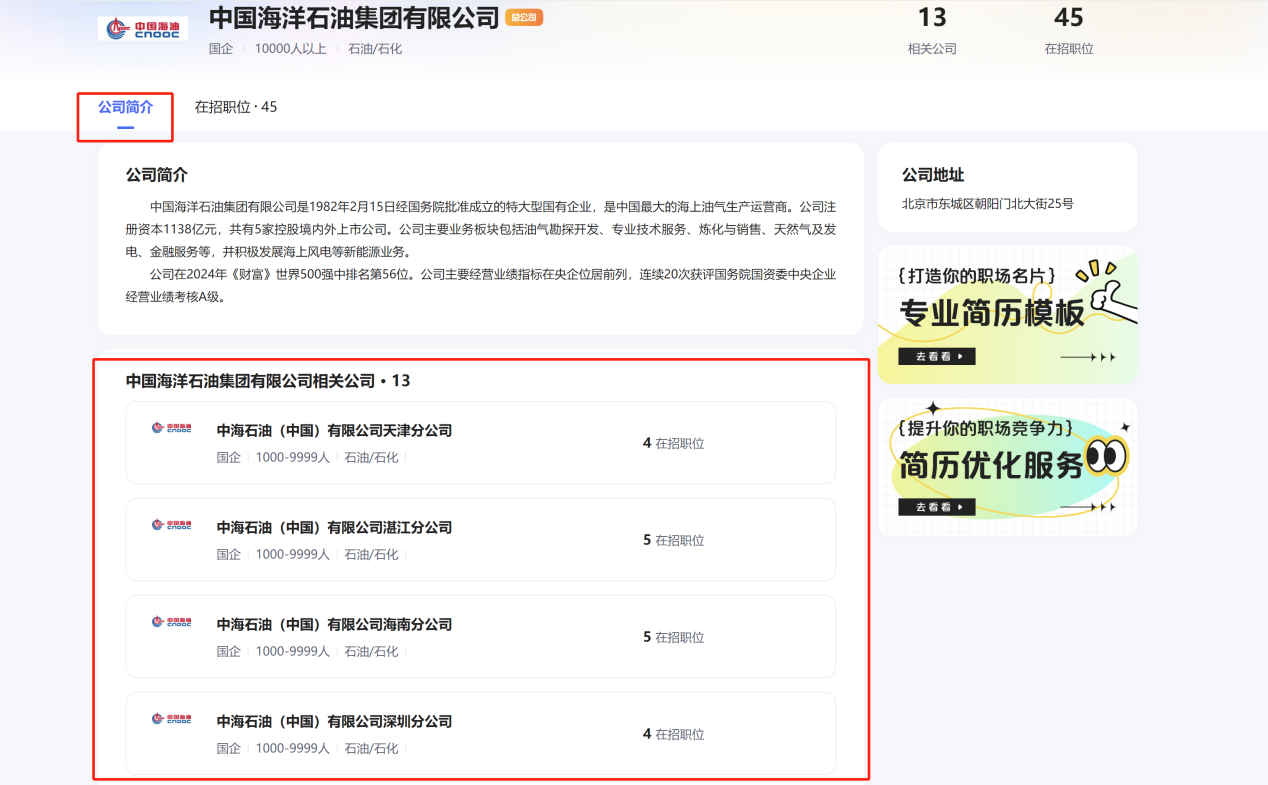The height and width of the screenshot is (785, 1268).
Task: Click the 国企 tag in the header
Action: tap(221, 48)
